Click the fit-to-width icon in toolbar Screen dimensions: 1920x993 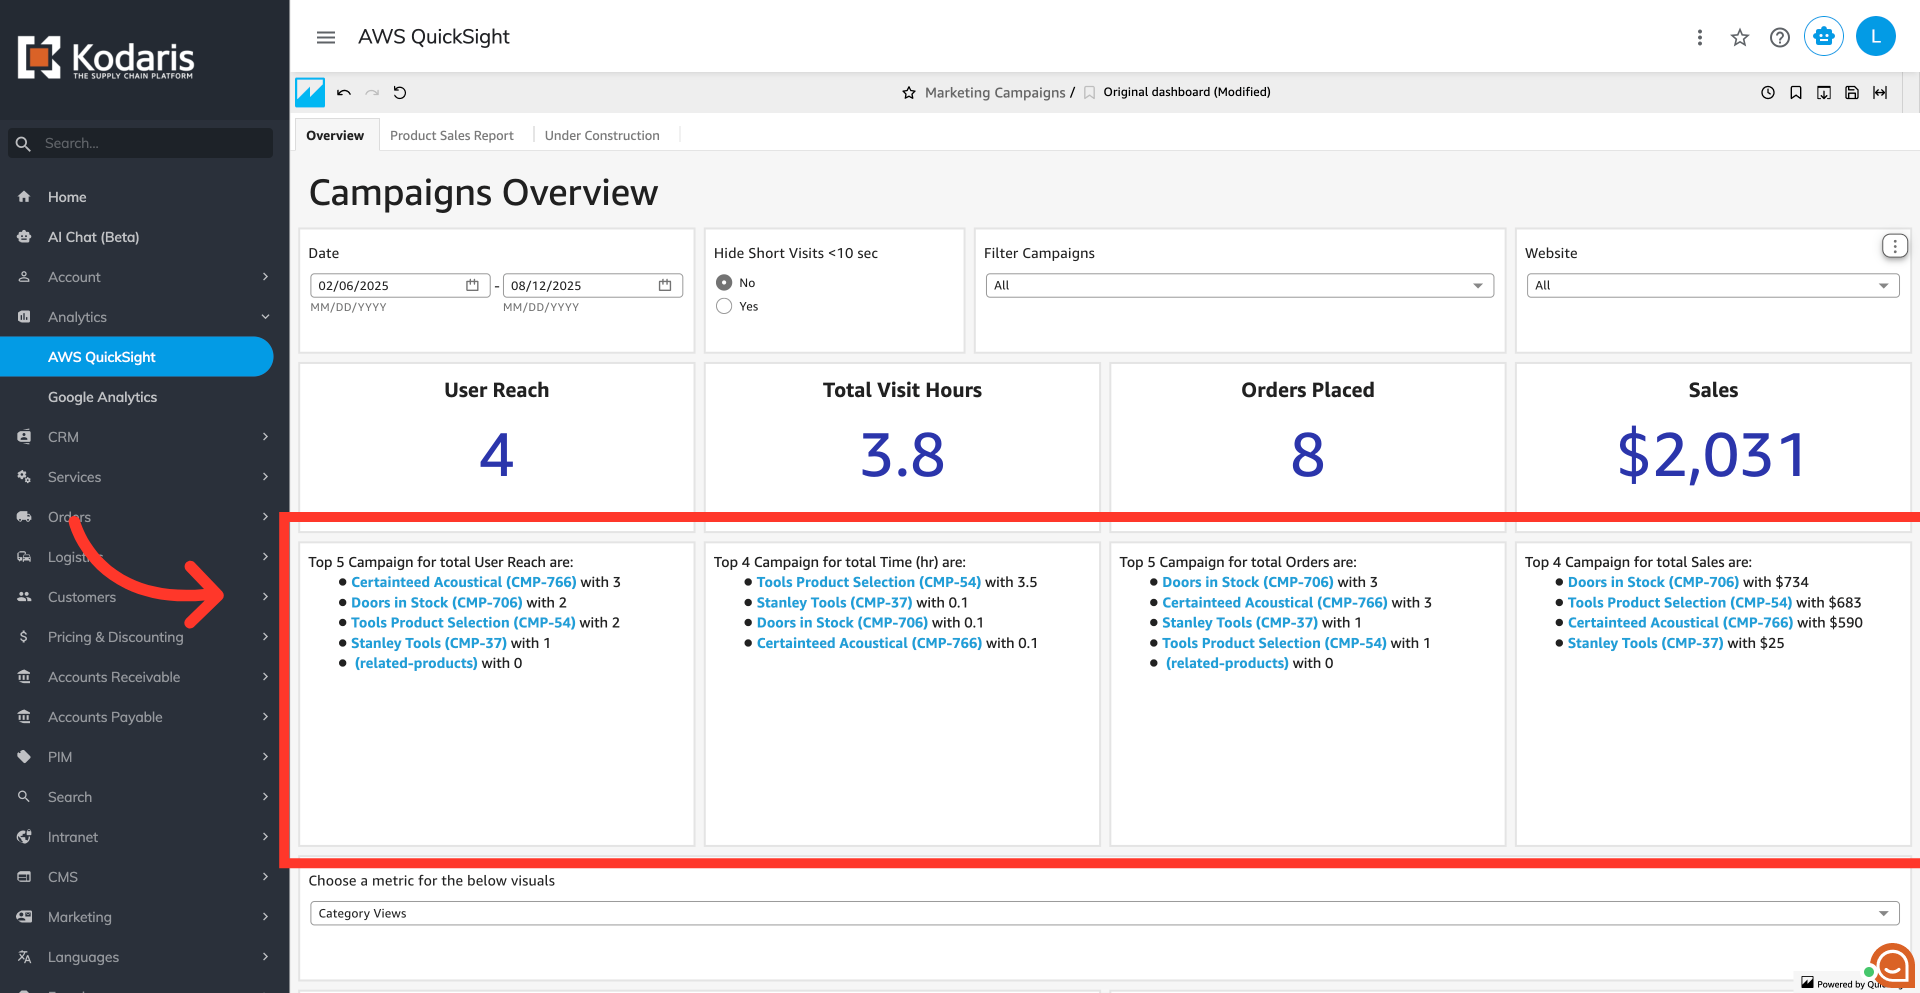click(1880, 93)
